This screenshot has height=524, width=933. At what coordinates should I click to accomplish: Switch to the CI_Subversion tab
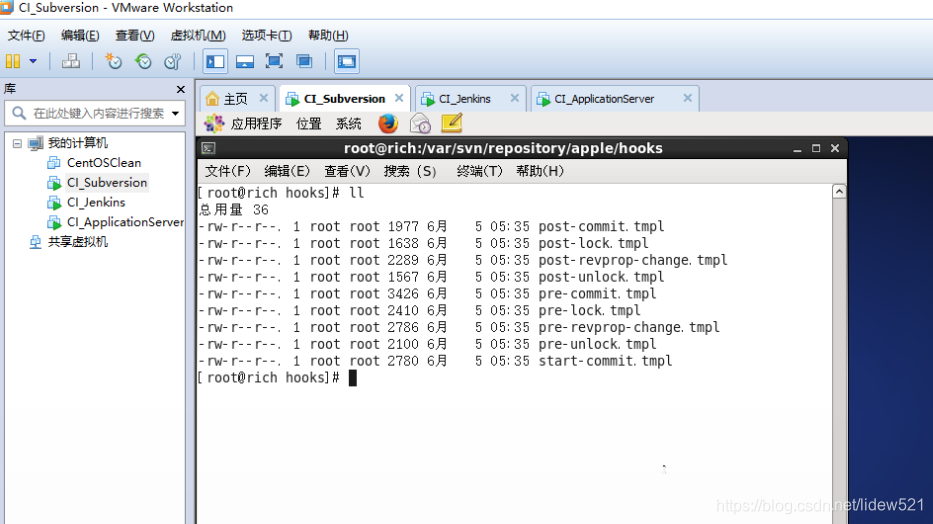[x=345, y=99]
